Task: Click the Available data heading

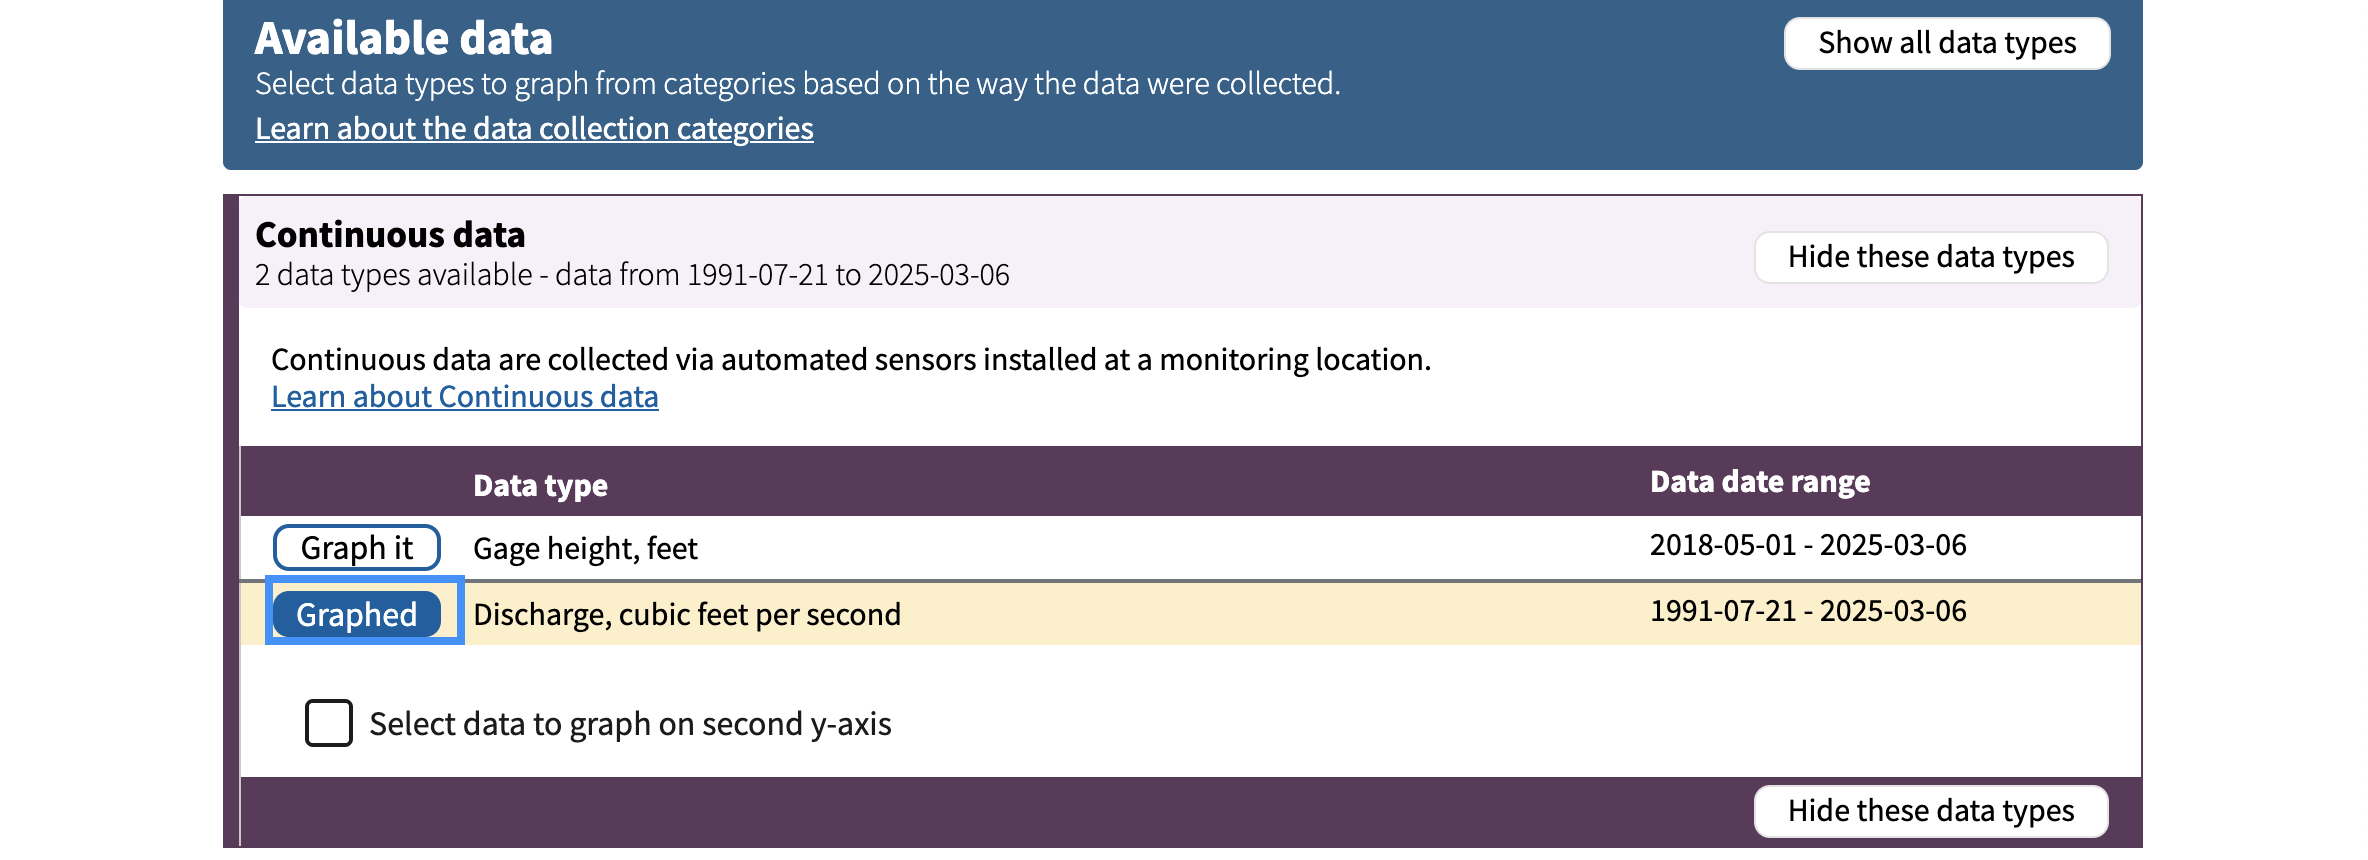Action: [403, 38]
